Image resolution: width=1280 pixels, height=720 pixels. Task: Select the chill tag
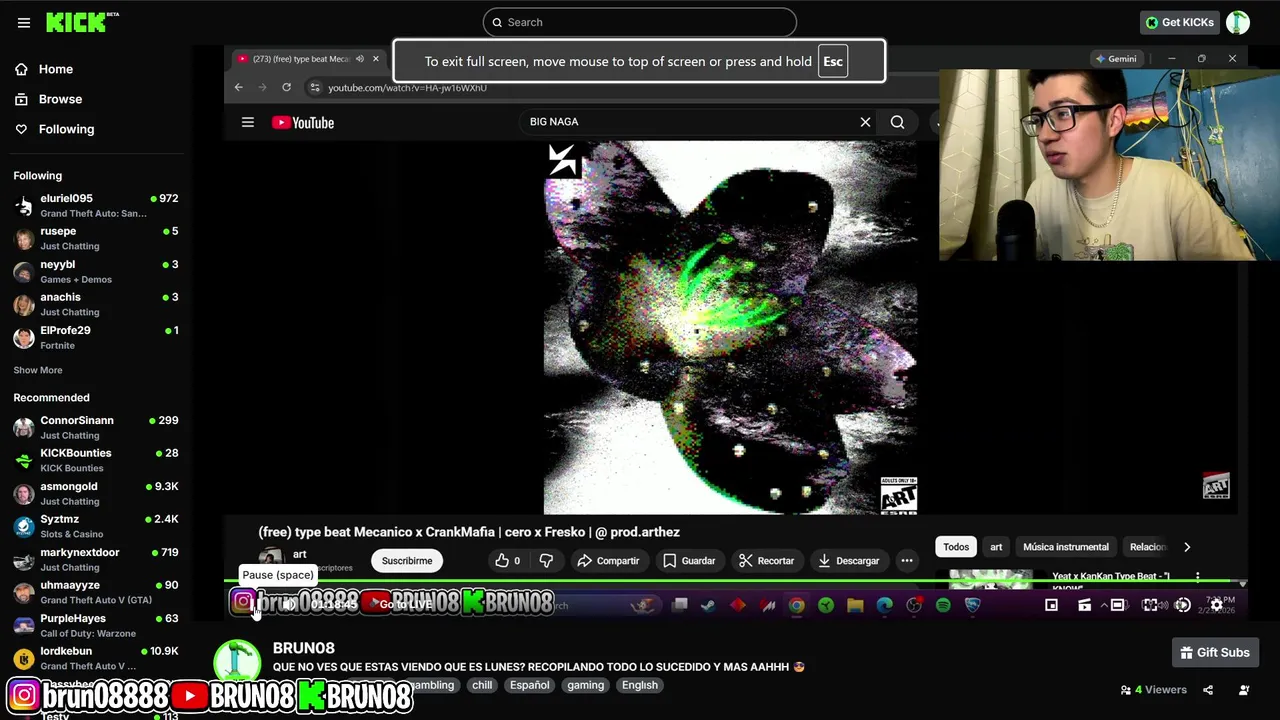coord(482,685)
